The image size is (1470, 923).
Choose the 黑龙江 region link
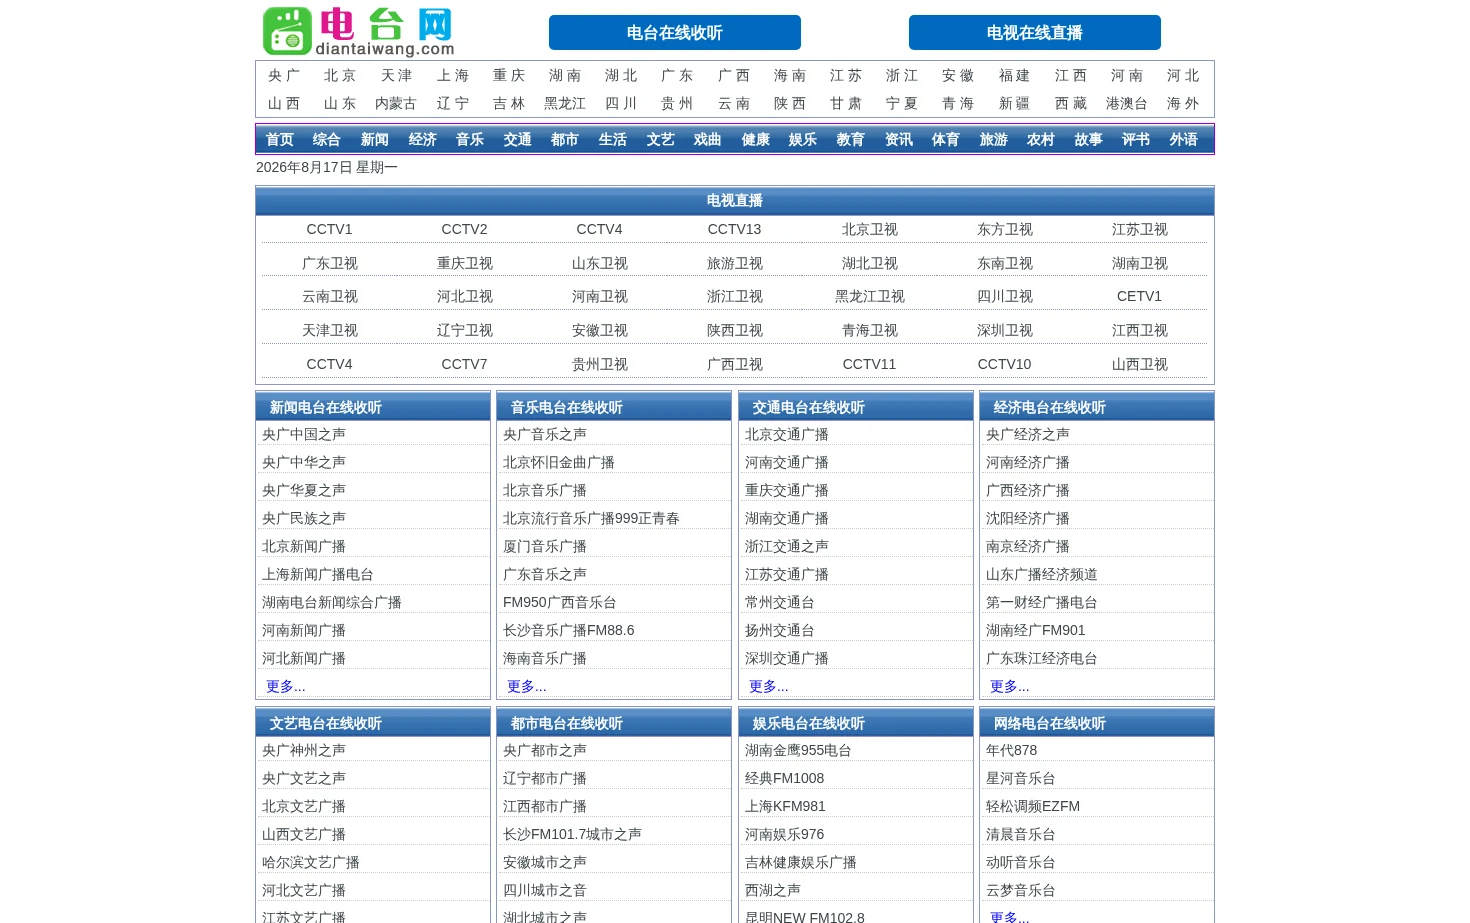[565, 103]
